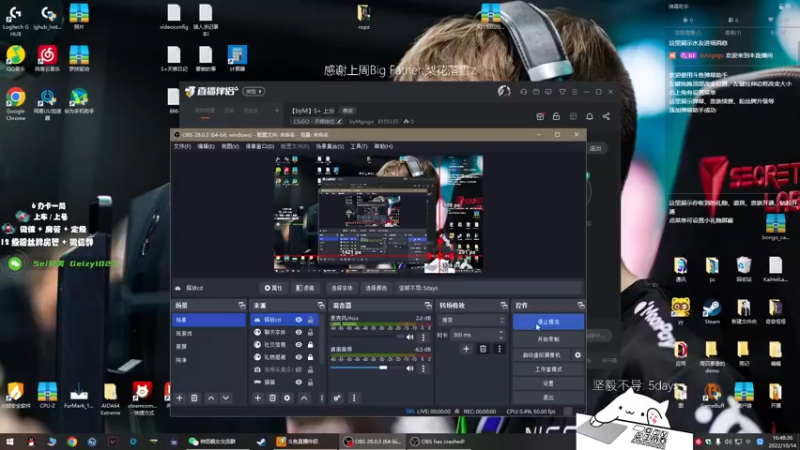Image resolution: width=800 pixels, height=450 pixels.
Task: Click the bell notification icon in 直播伴侣
Action: pyautogui.click(x=589, y=116)
